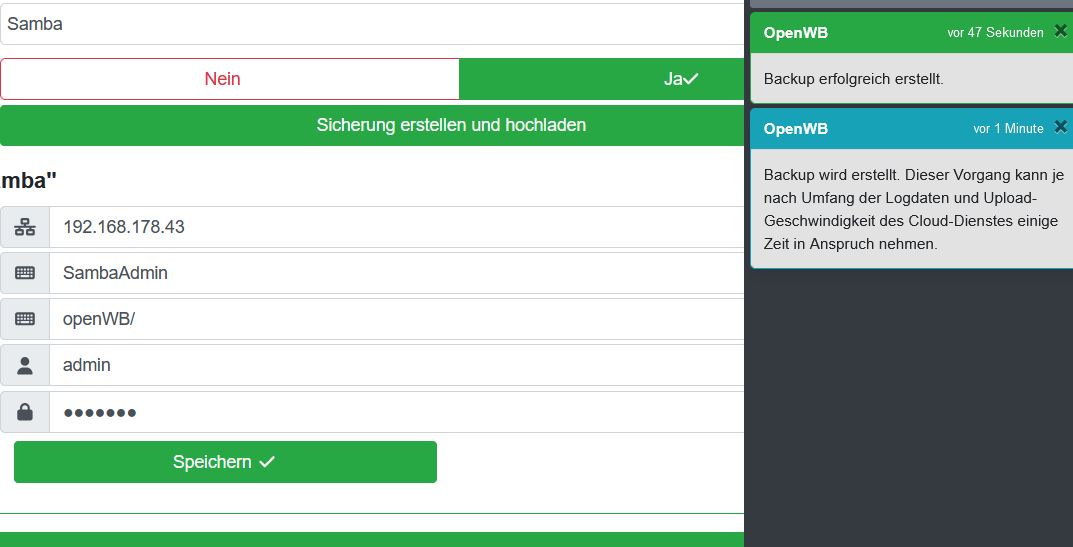
Task: Click the OpenWB title of the green notification
Action: point(796,33)
